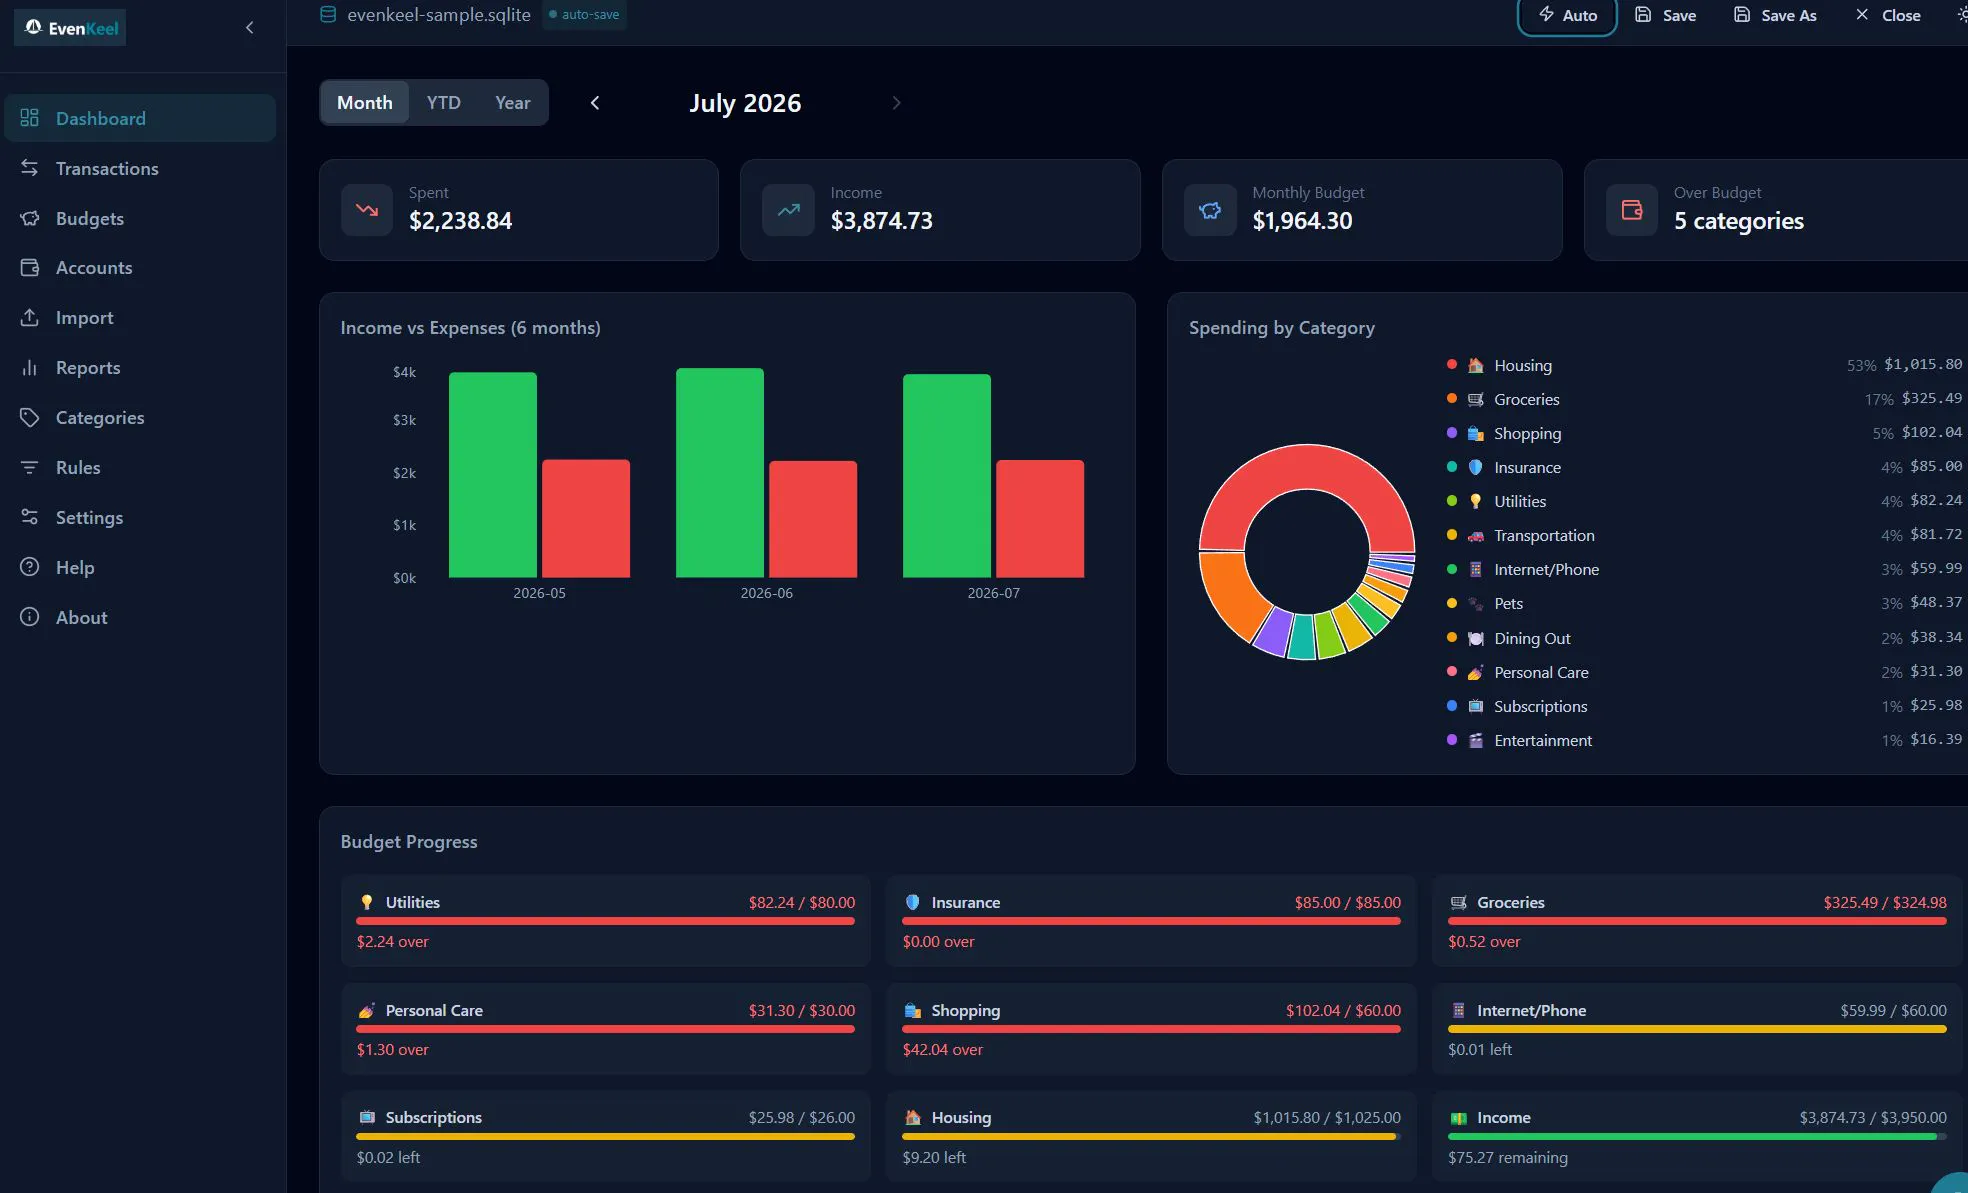Close the evenkeel-sample.sqlite file

[1888, 15]
